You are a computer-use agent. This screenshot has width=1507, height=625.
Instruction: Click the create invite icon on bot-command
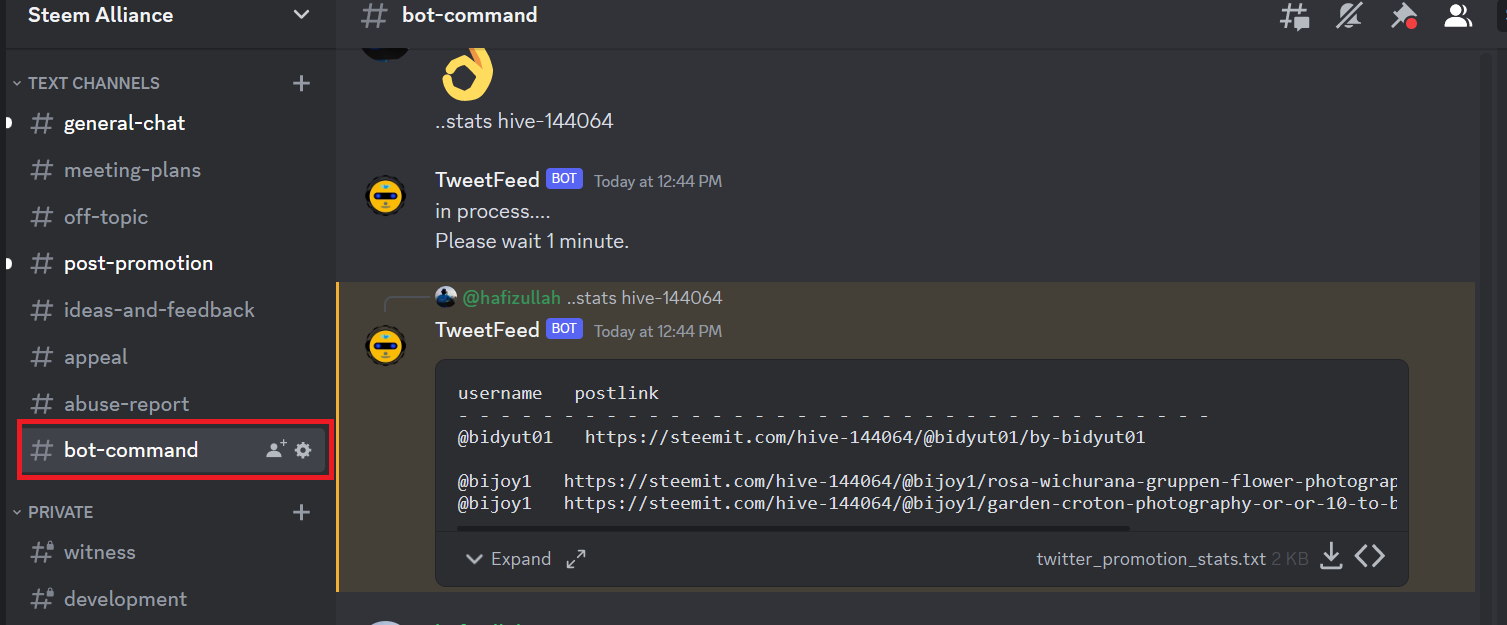[x=276, y=450]
